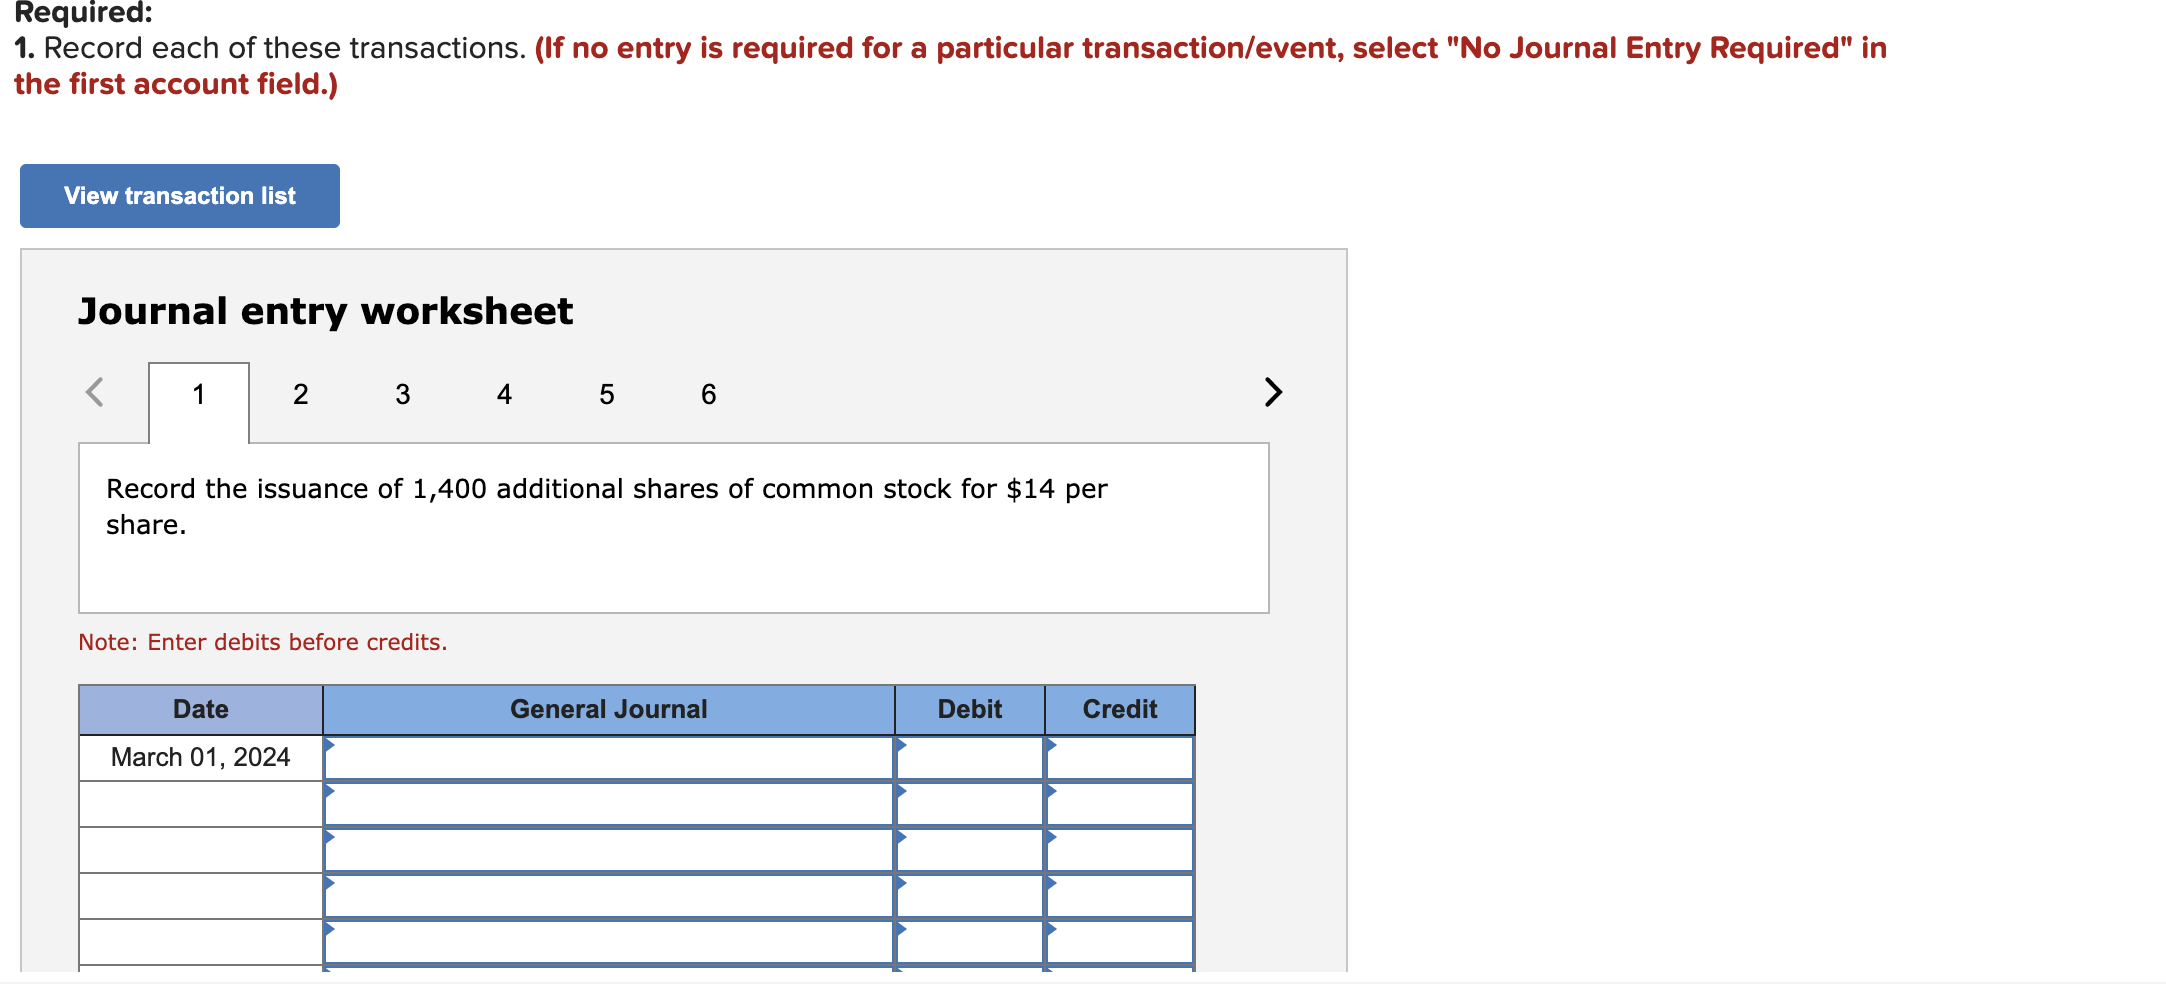This screenshot has height=984, width=2166.
Task: Click the General Journal column header
Action: coord(610,709)
